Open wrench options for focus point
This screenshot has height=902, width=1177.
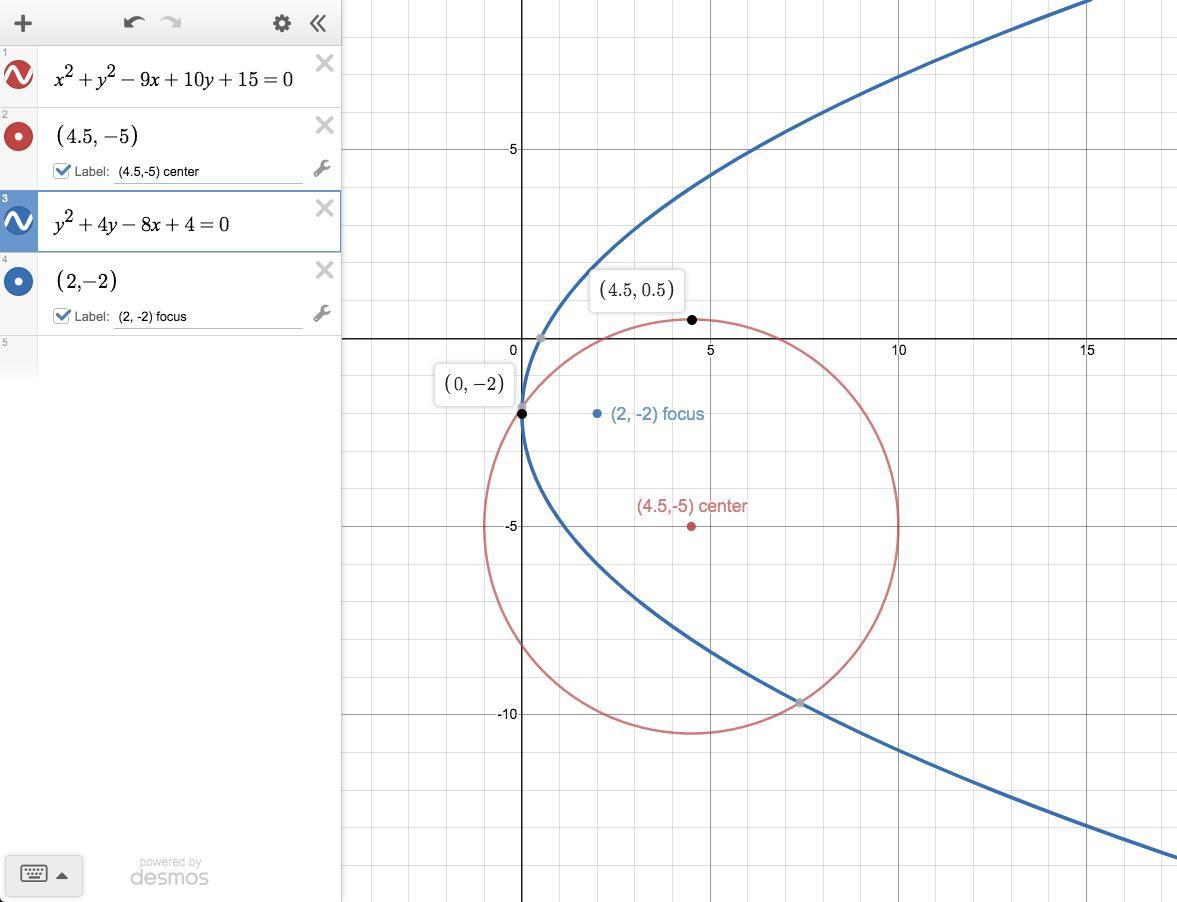pyautogui.click(x=322, y=313)
